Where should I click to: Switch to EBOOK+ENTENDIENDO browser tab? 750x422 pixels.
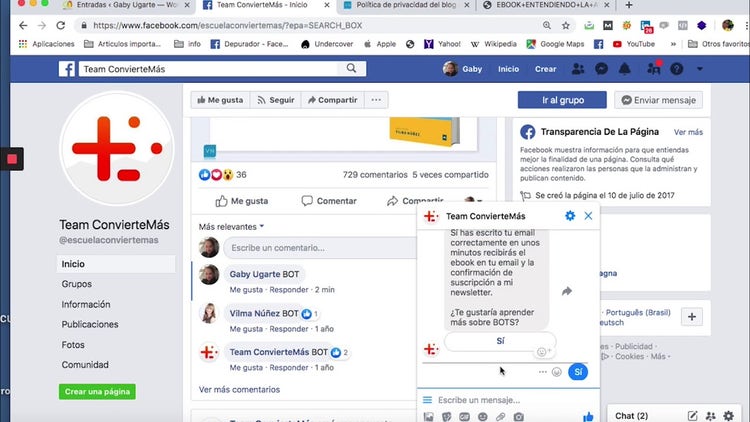(547, 5)
